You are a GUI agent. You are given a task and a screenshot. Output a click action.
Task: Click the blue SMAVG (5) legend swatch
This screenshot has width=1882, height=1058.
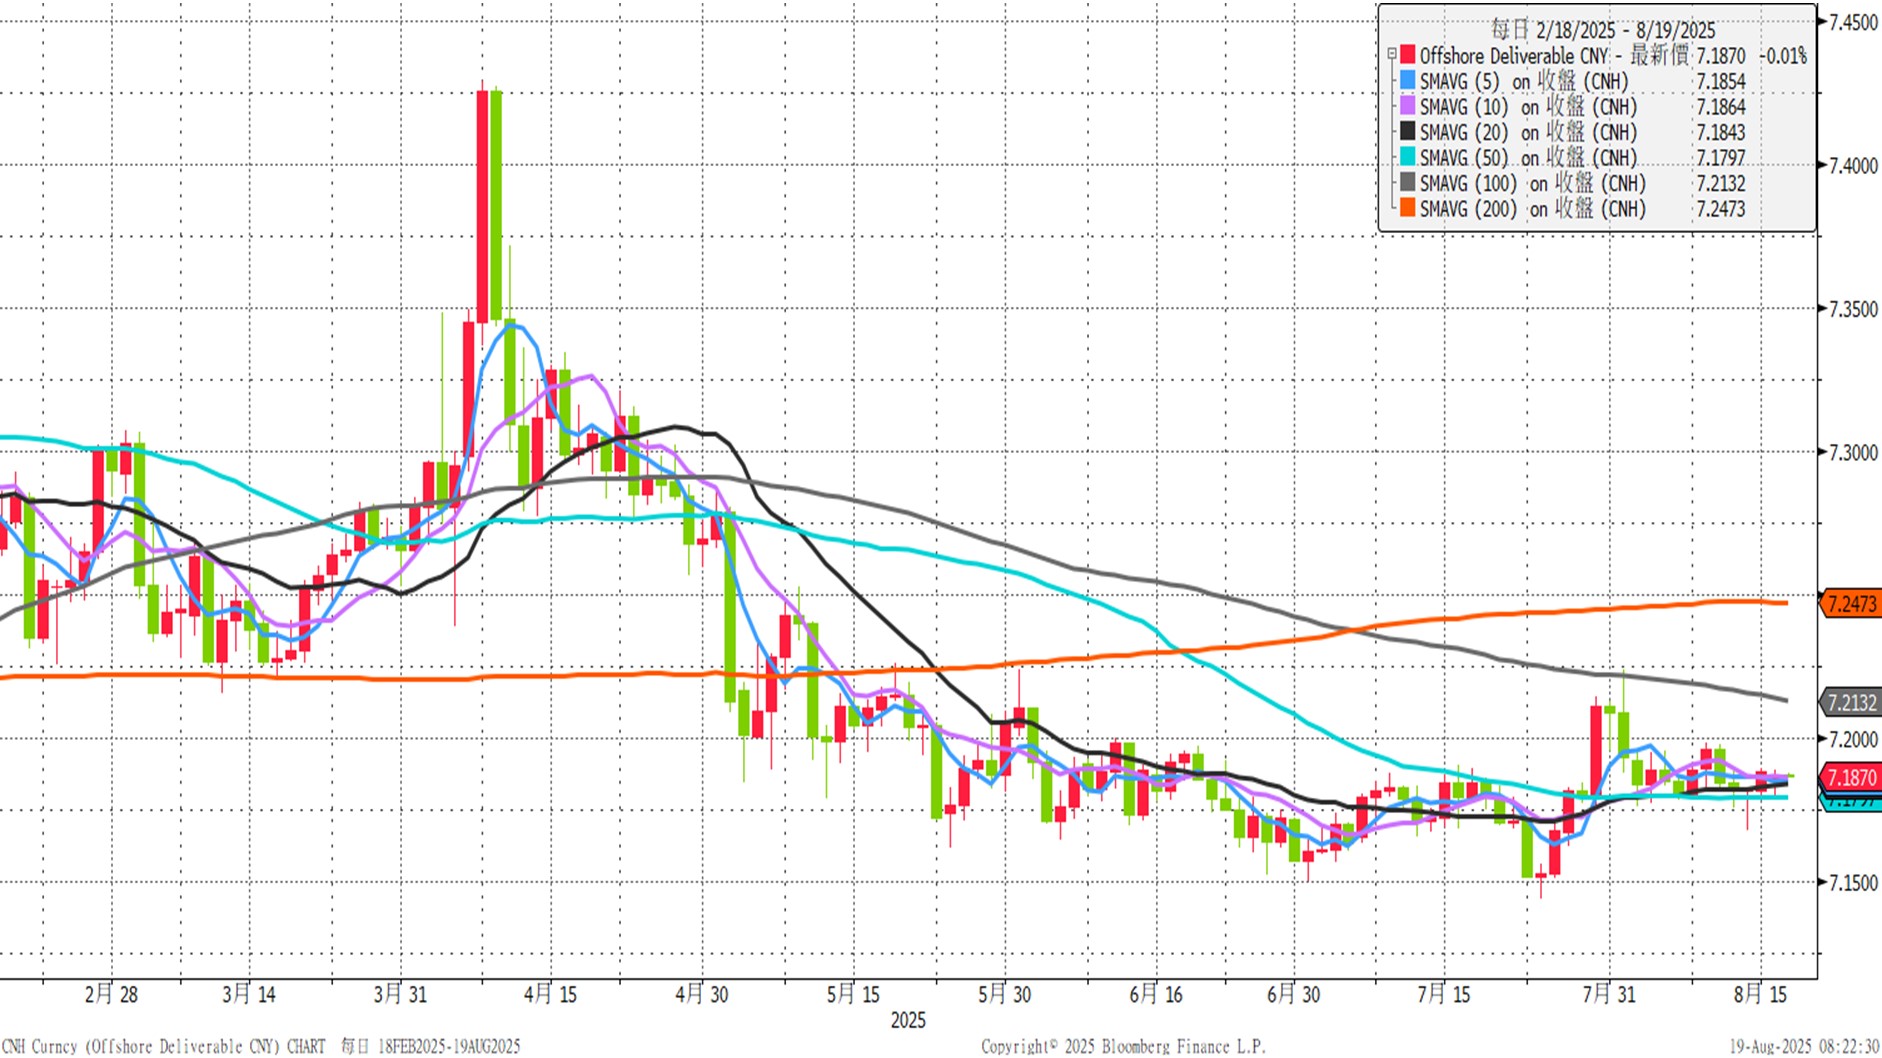(x=1408, y=81)
